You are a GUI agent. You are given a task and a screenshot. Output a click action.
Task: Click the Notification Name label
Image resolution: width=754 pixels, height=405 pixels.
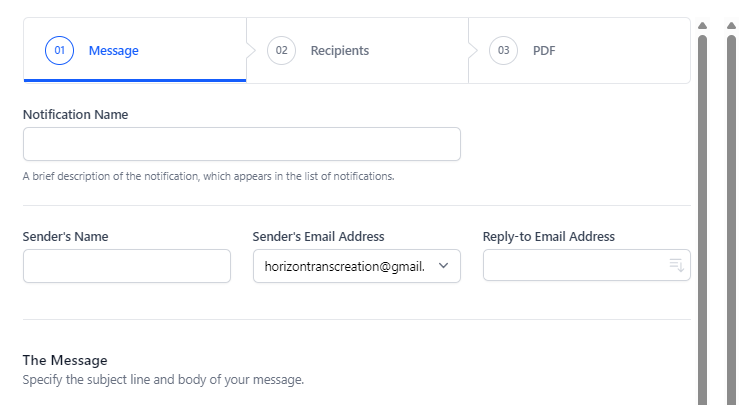click(75, 114)
